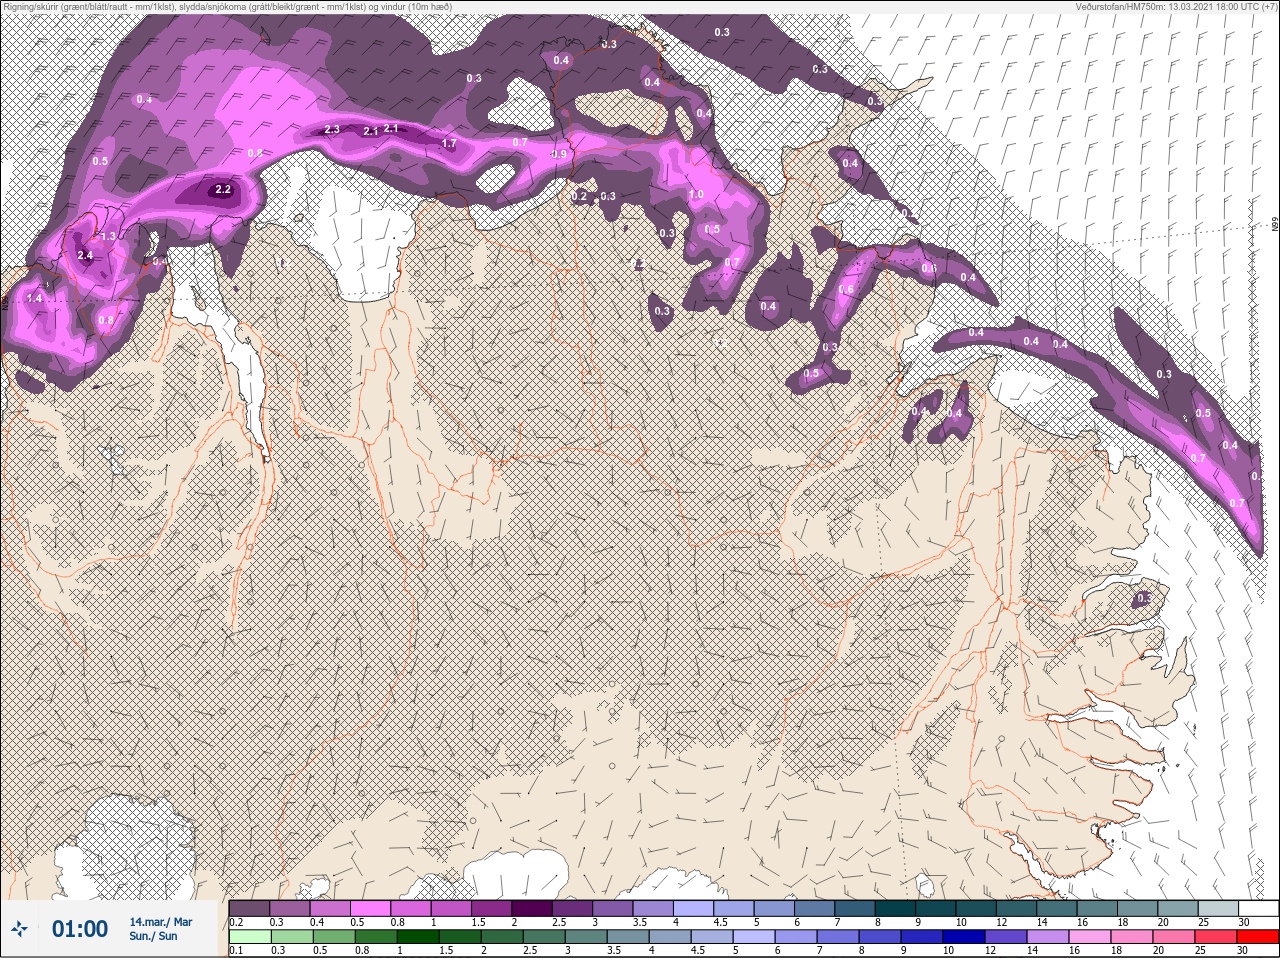Click the 'Sun./ Sun' weekday label
The image size is (1280, 958).
coord(154,936)
